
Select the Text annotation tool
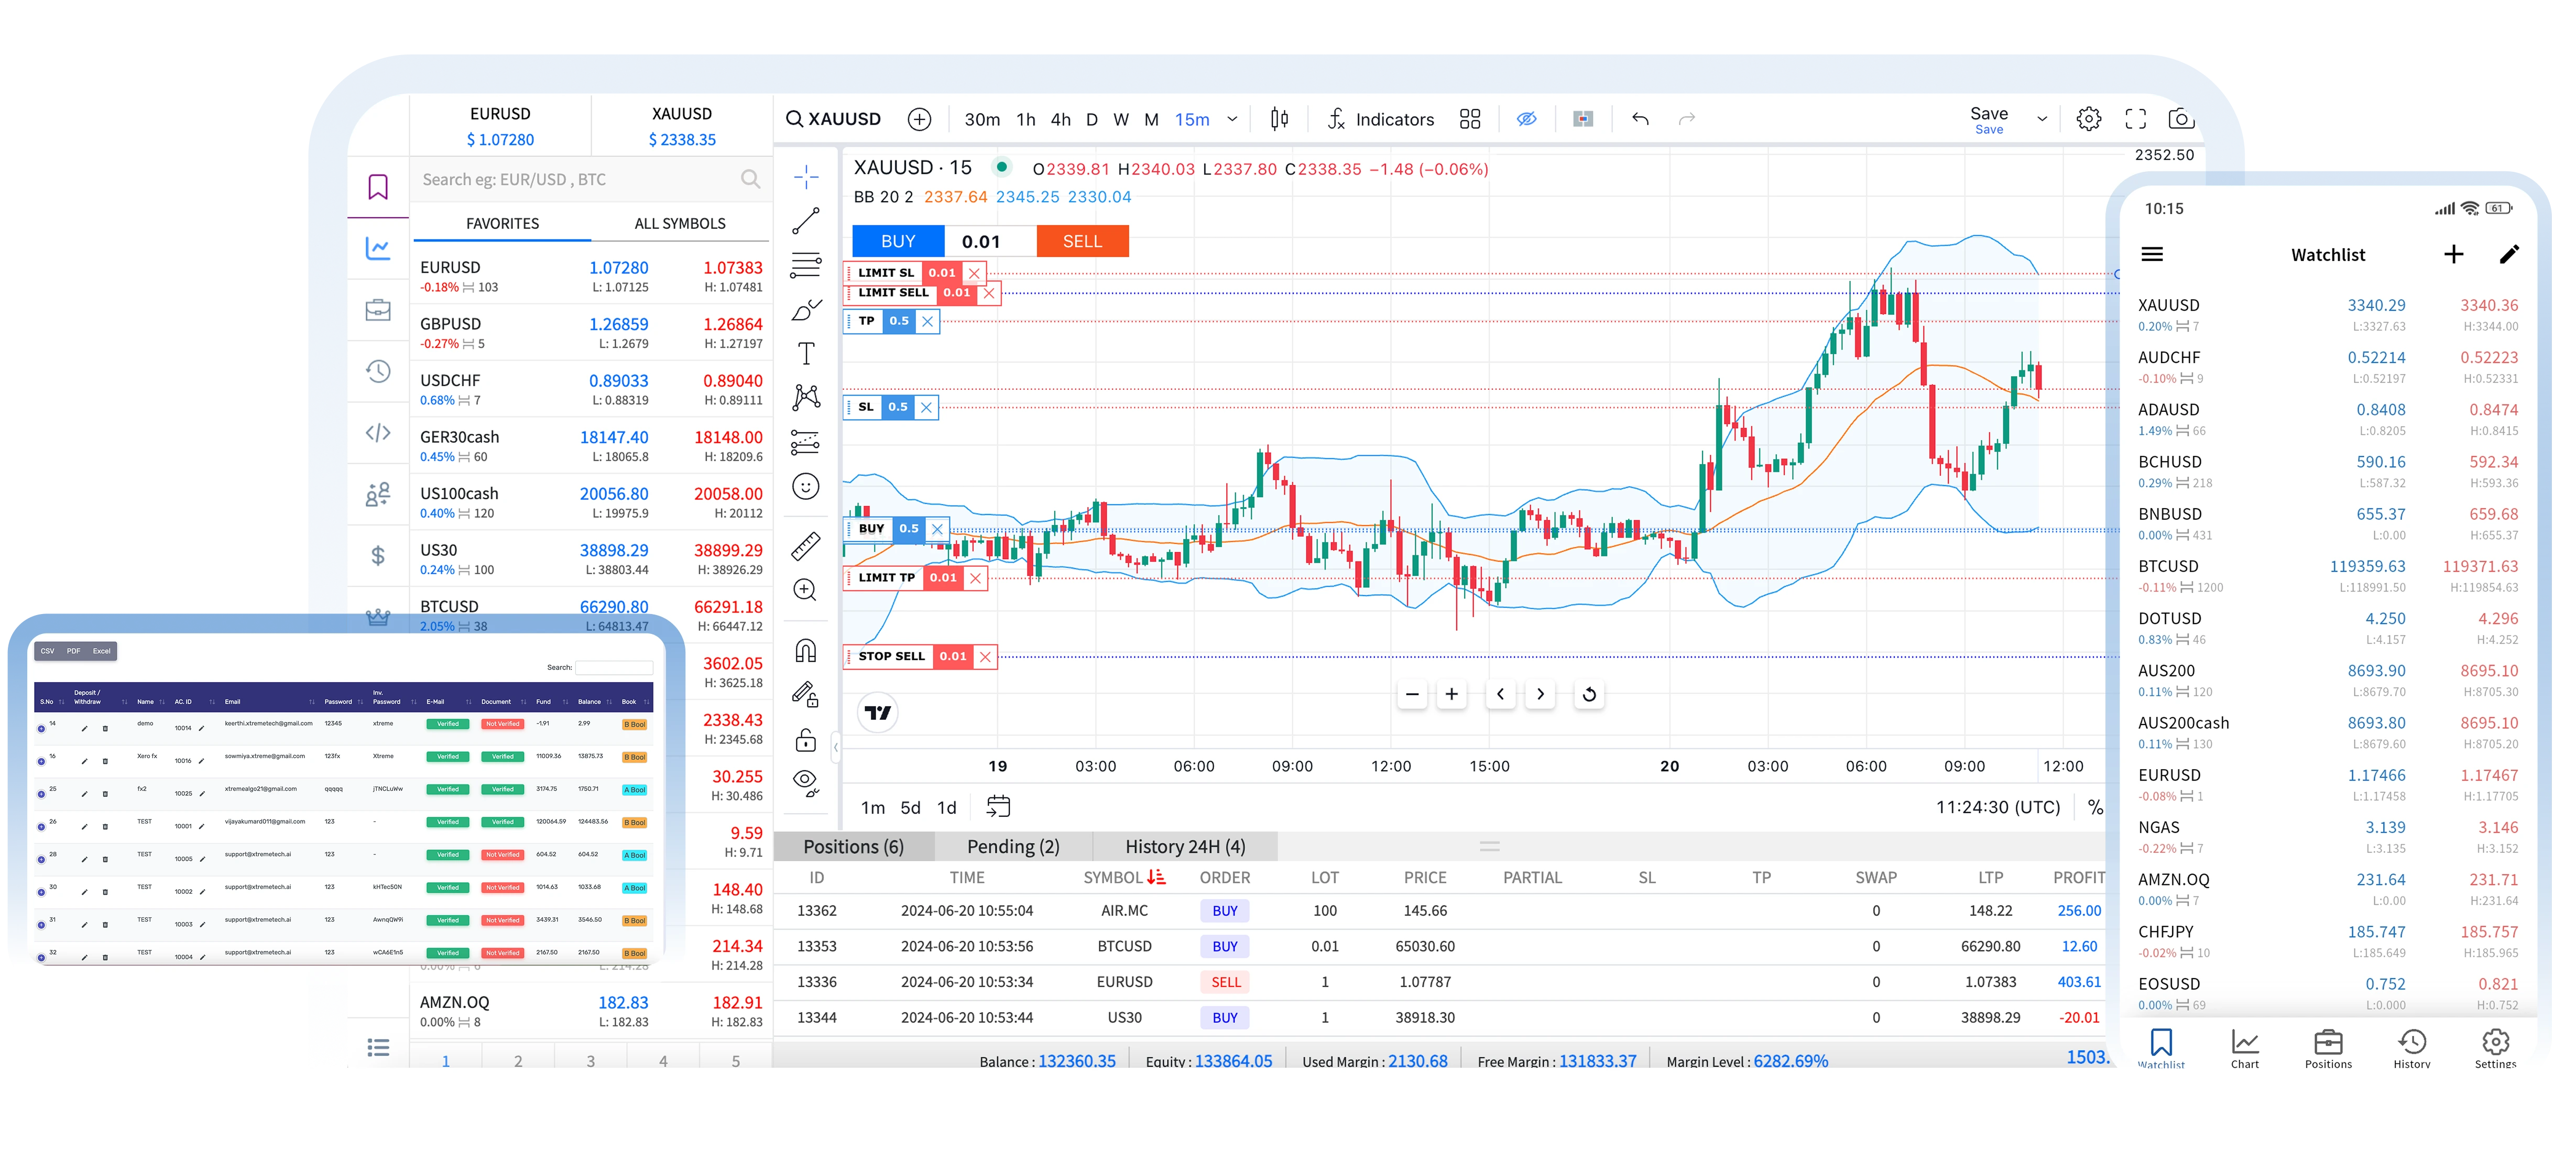click(x=806, y=353)
